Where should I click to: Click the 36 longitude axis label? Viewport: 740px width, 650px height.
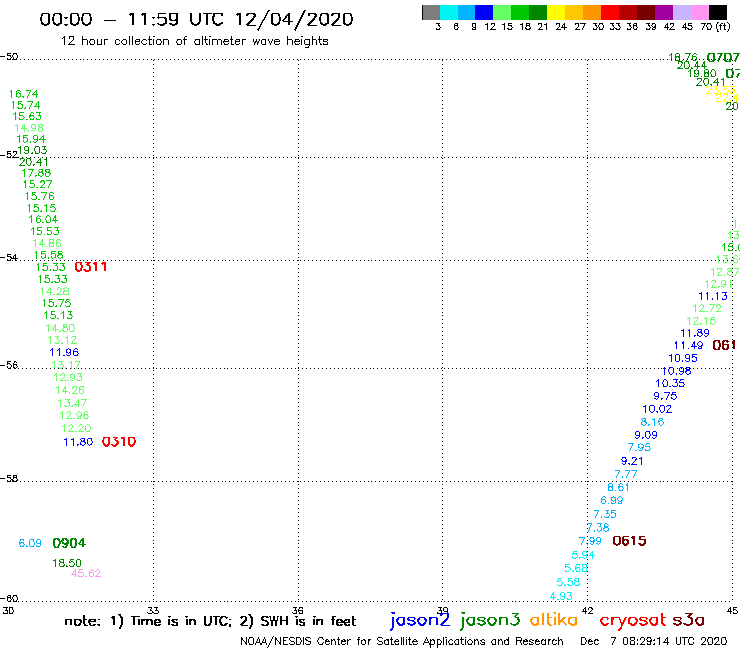[298, 611]
